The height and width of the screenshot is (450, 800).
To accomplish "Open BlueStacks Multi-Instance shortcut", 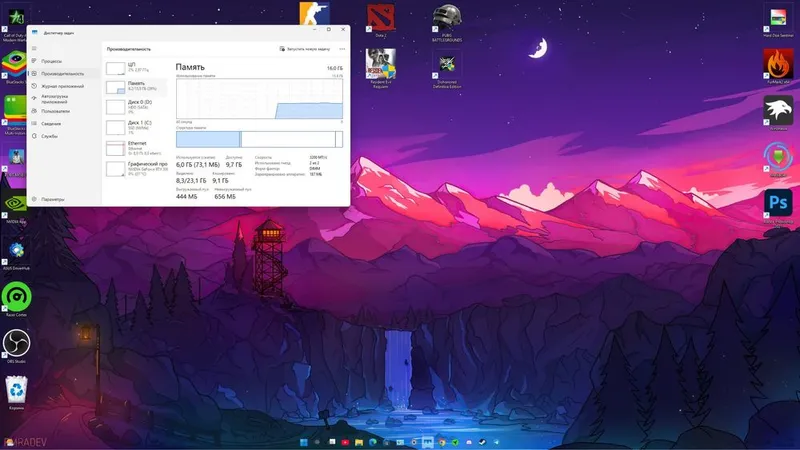I will [x=14, y=114].
